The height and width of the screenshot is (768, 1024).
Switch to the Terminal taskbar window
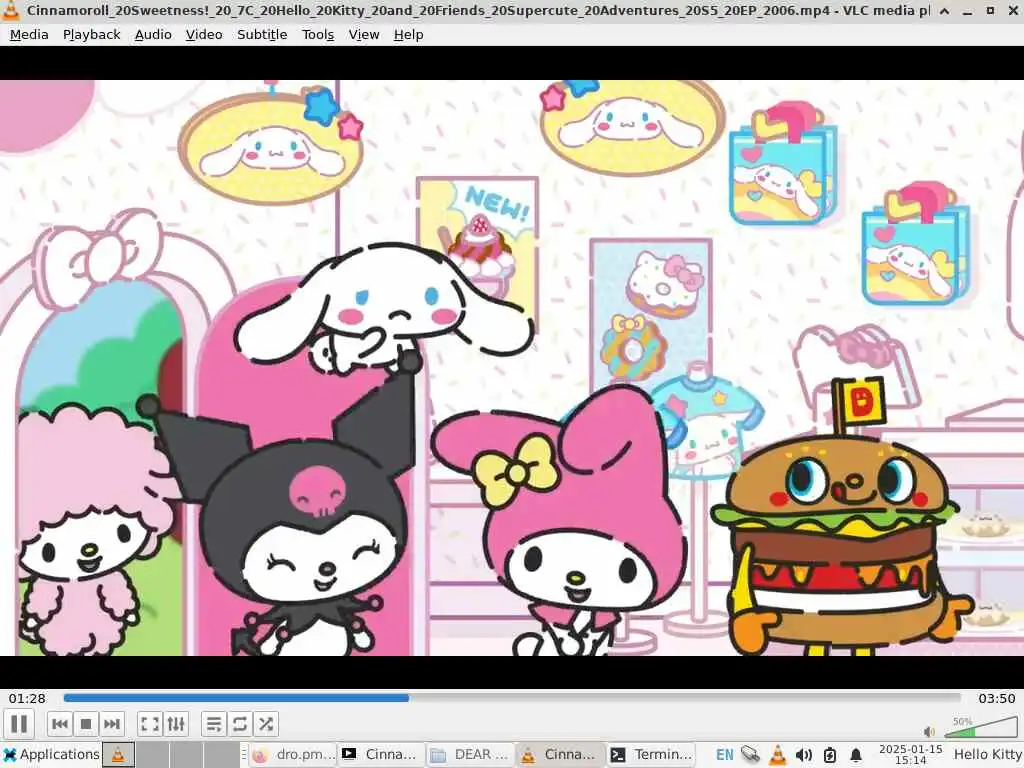pyautogui.click(x=650, y=755)
